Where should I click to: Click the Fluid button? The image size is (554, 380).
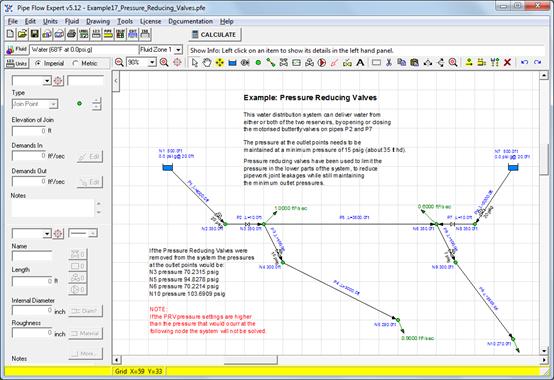[x=16, y=49]
